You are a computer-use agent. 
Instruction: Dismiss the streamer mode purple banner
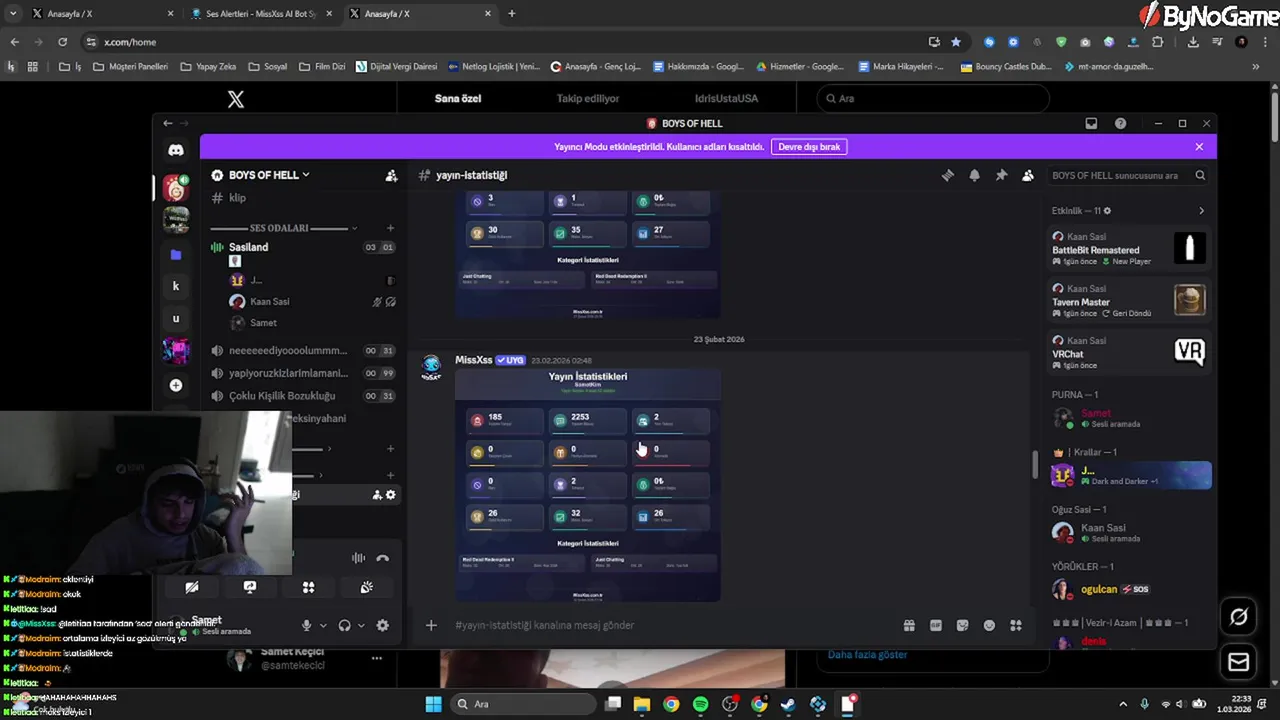click(x=1199, y=146)
